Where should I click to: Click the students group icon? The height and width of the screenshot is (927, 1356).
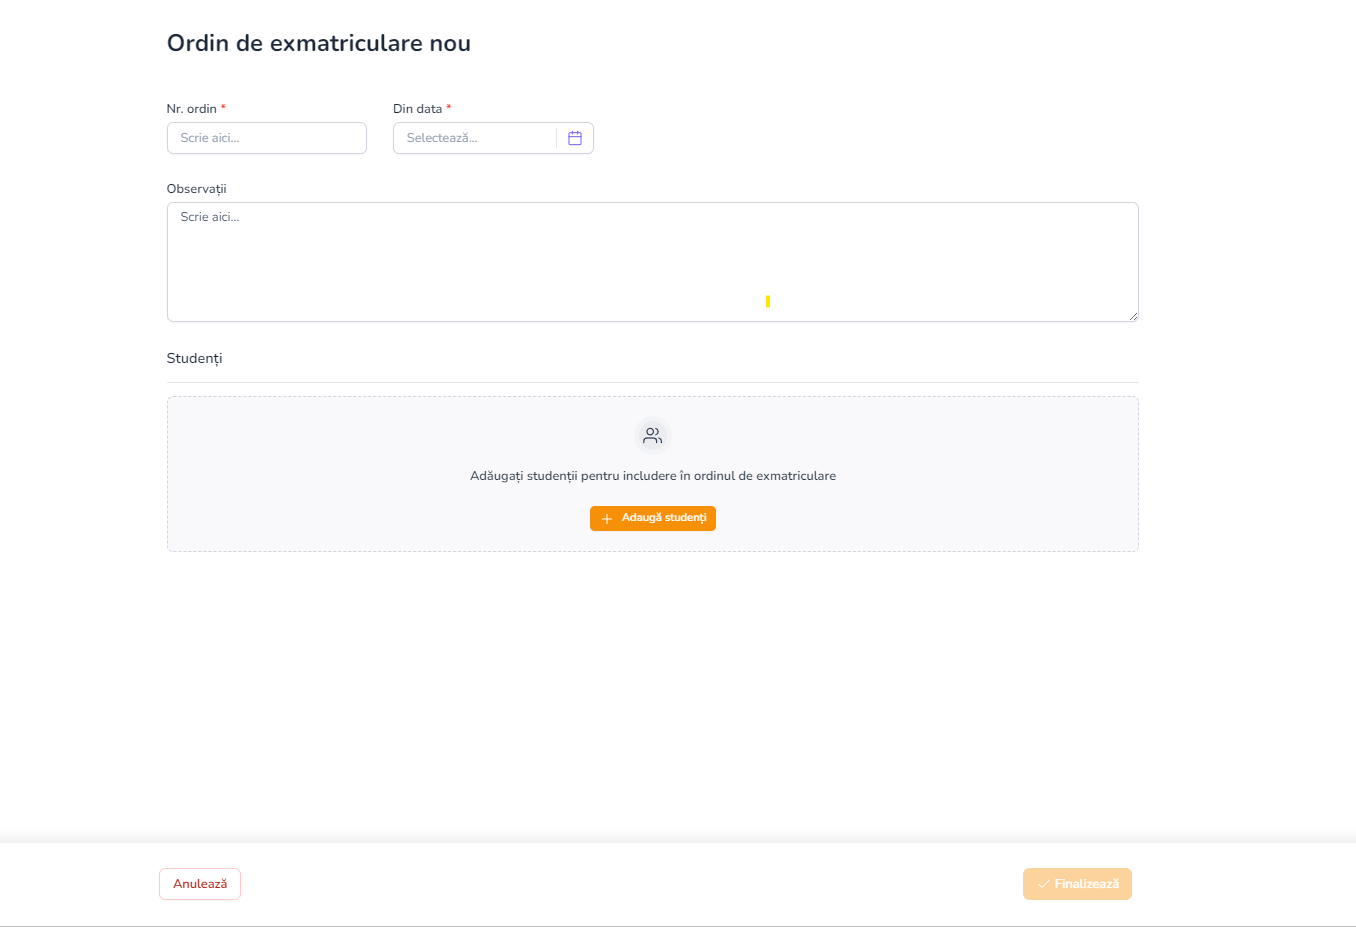pyautogui.click(x=653, y=436)
